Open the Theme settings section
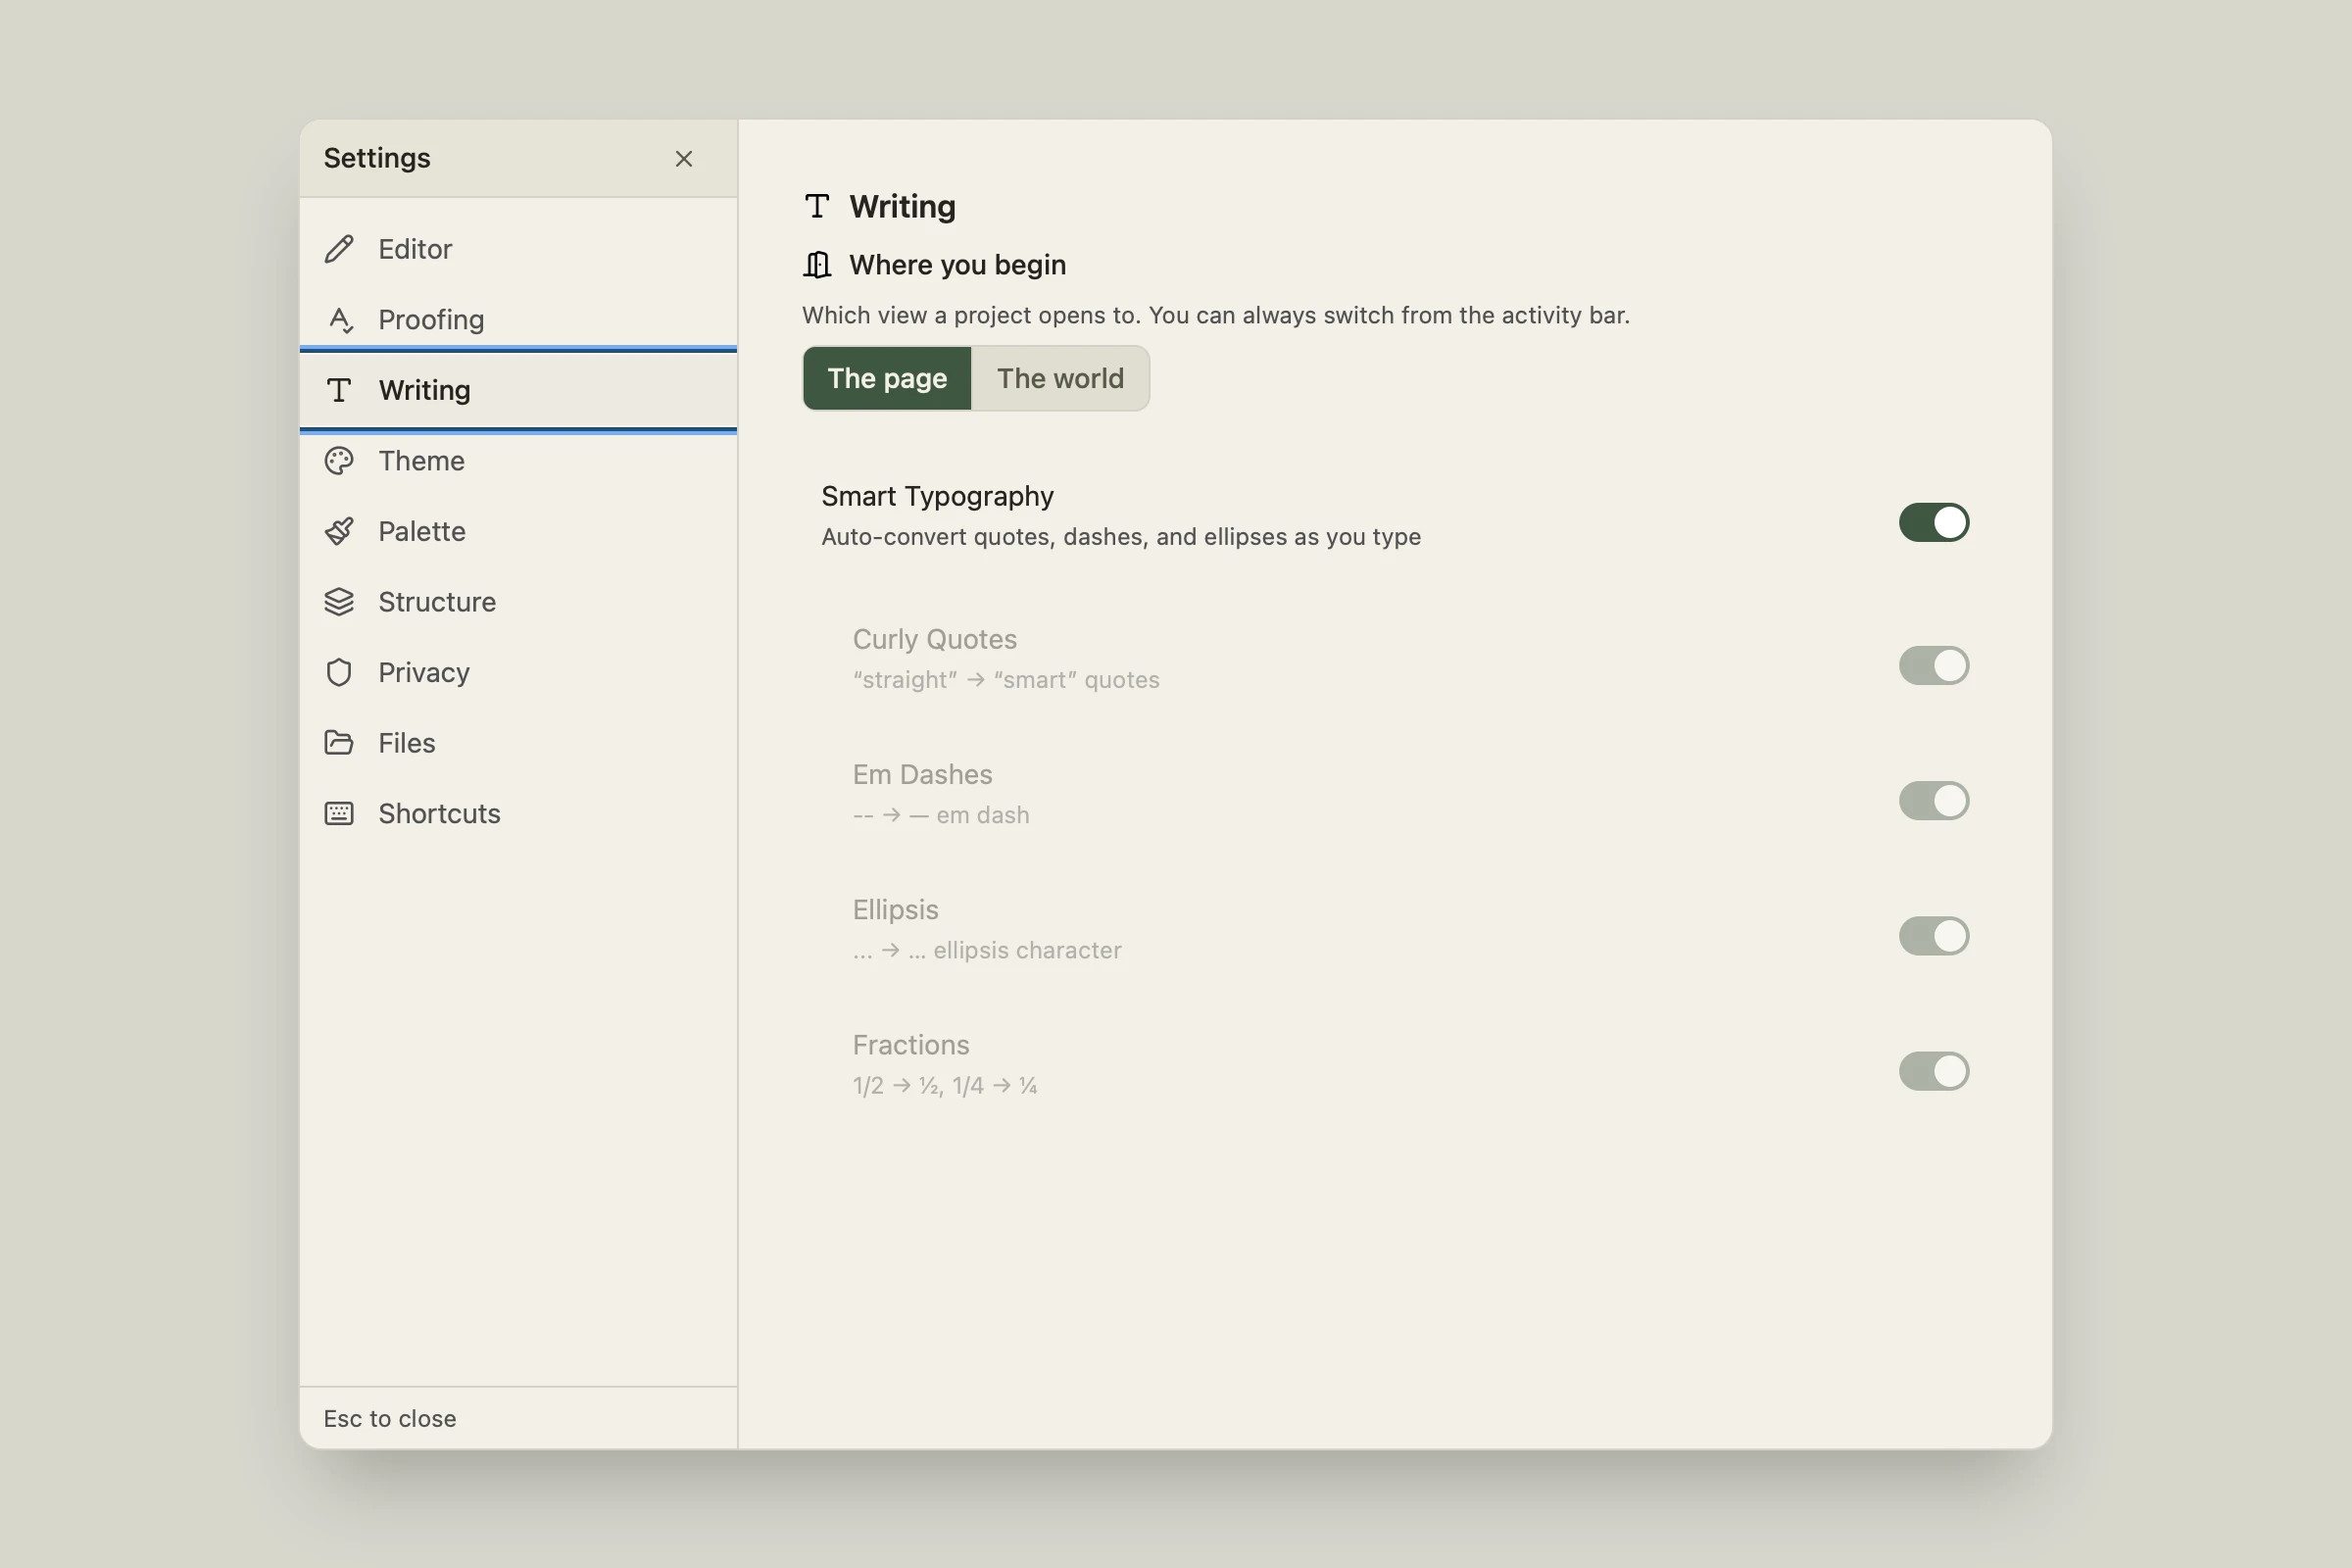Image resolution: width=2352 pixels, height=1568 pixels. [518, 461]
